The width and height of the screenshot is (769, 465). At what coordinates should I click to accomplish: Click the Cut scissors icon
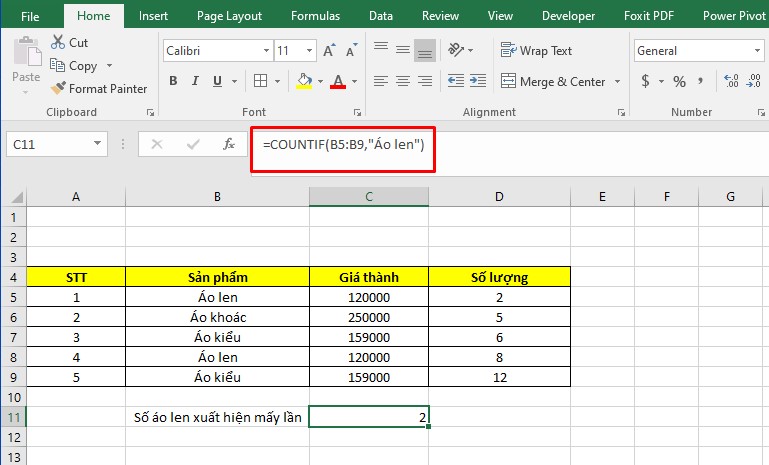click(x=57, y=42)
